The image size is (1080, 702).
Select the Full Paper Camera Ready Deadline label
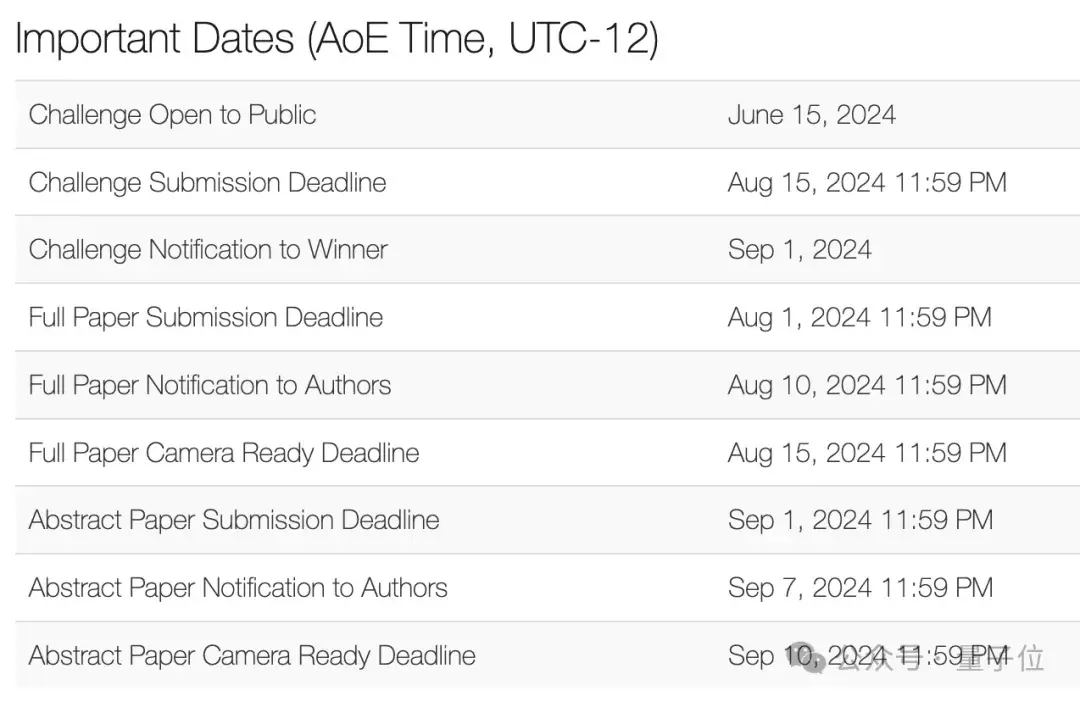(x=224, y=453)
